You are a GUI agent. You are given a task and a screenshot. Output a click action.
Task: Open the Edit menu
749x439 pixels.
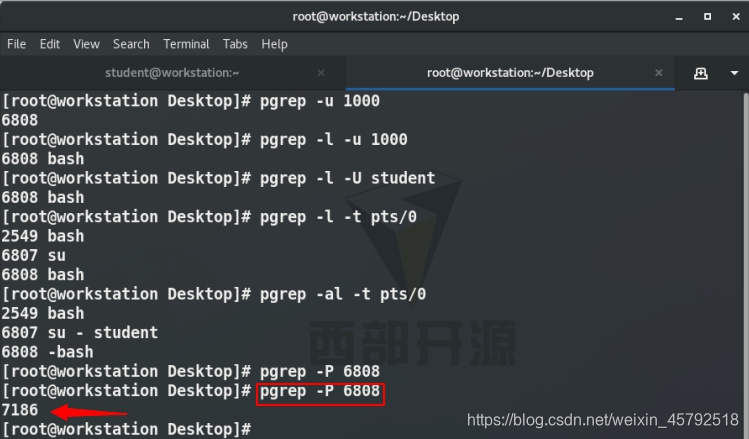(50, 44)
